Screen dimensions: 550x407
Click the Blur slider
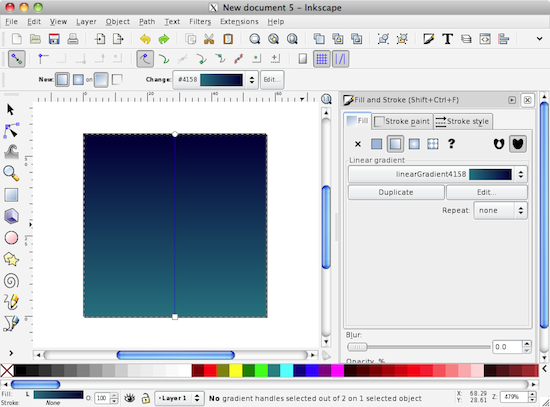tap(418, 347)
